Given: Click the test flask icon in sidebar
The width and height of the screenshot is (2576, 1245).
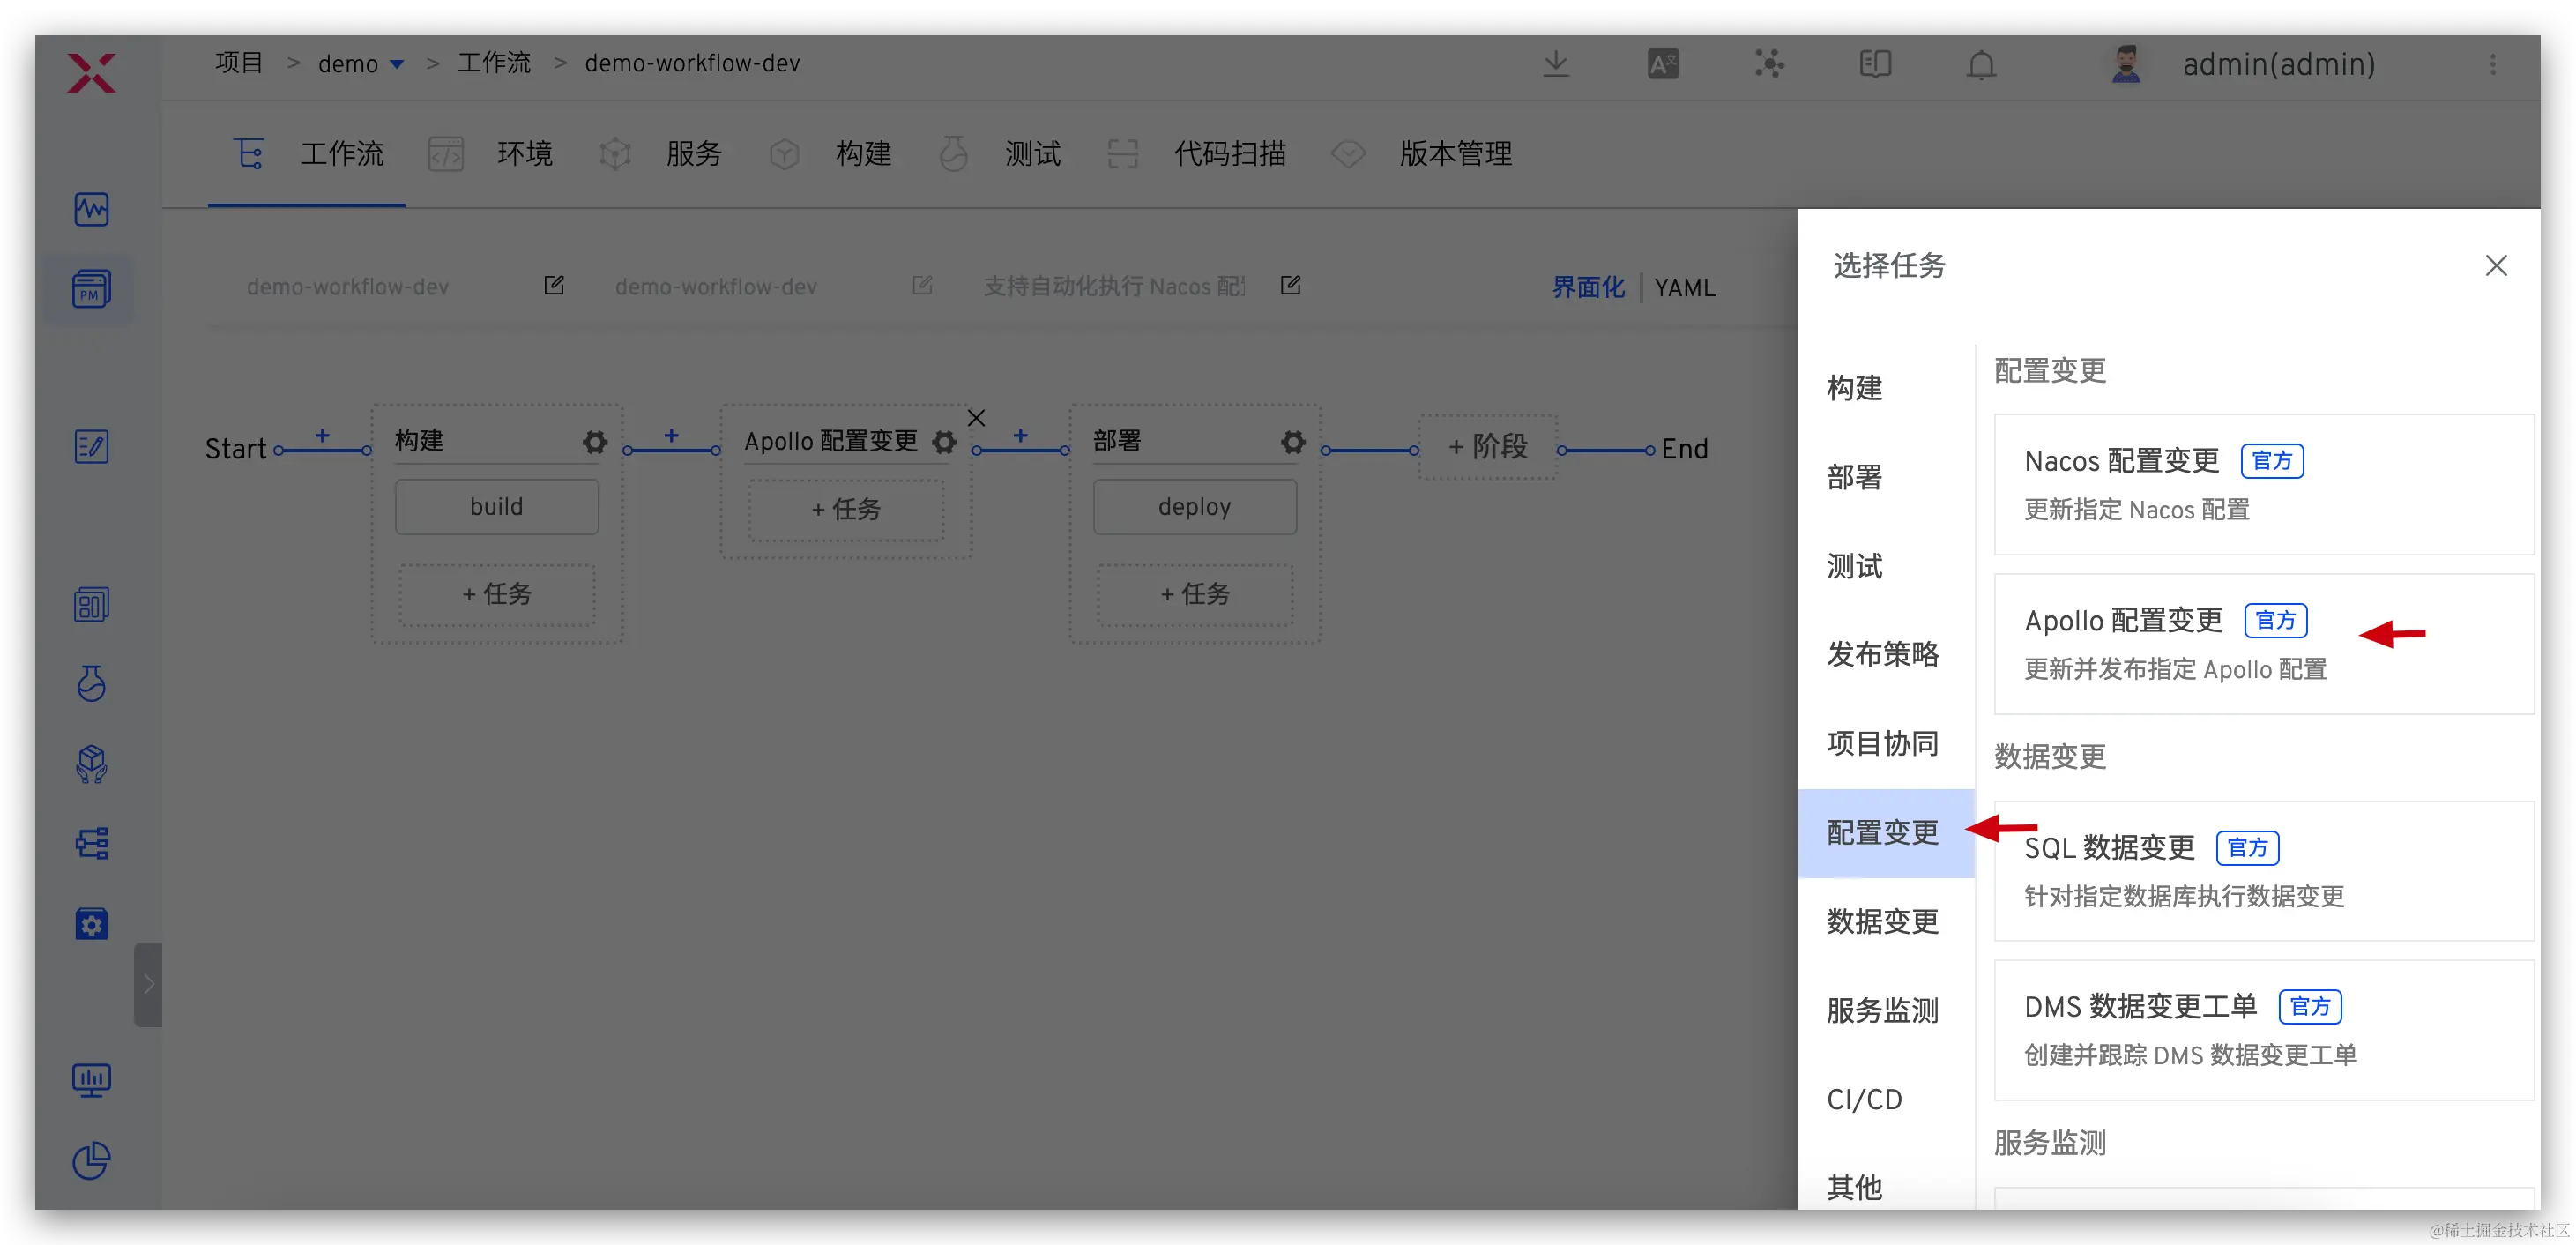Looking at the screenshot, I should click(91, 684).
